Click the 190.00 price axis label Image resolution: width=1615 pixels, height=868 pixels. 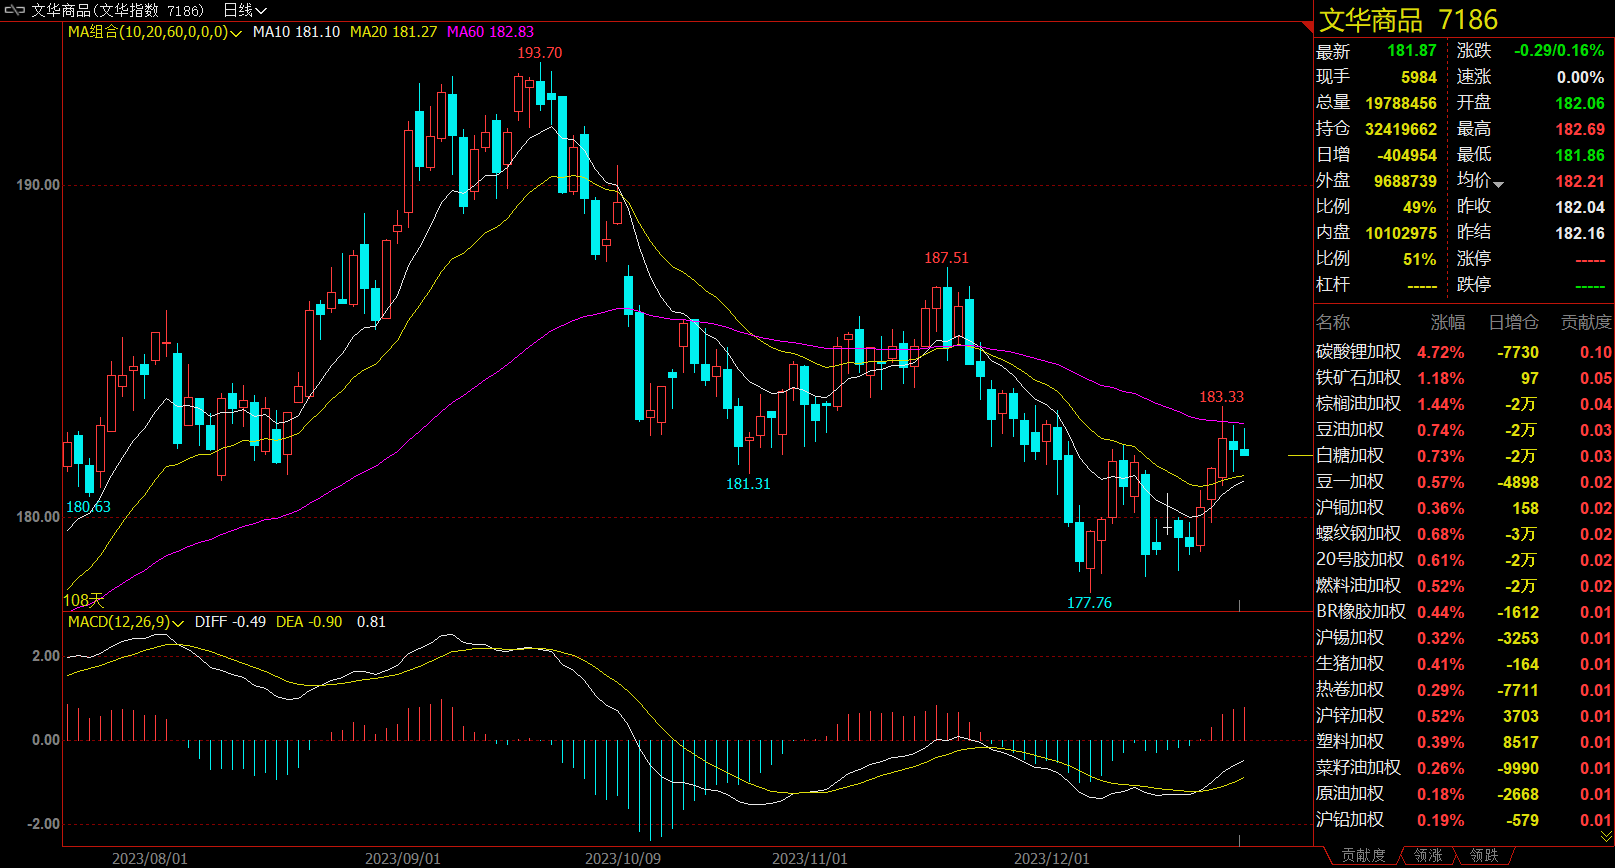point(38,185)
